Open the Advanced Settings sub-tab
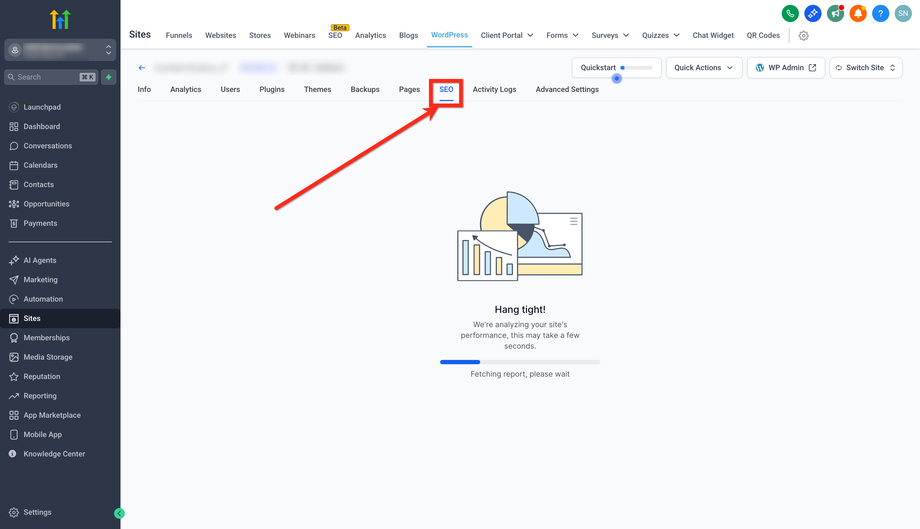This screenshot has width=920, height=529. coord(567,89)
